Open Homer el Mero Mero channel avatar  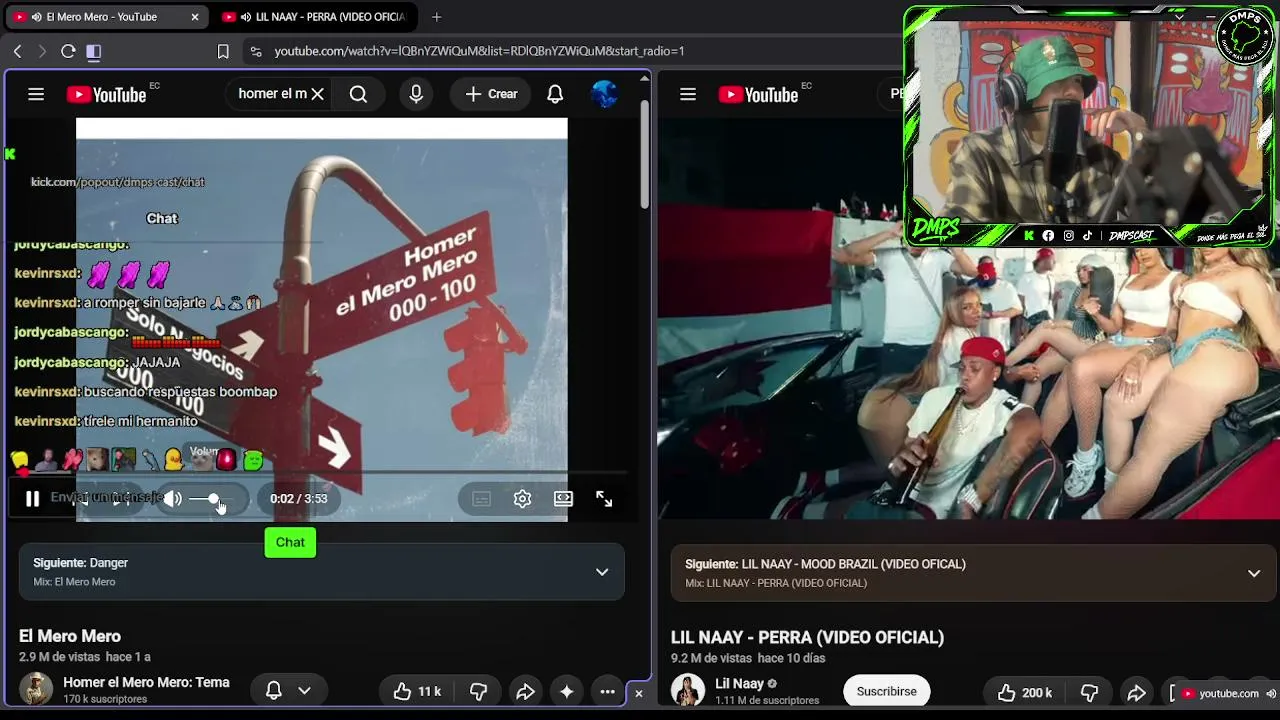[x=36, y=689]
